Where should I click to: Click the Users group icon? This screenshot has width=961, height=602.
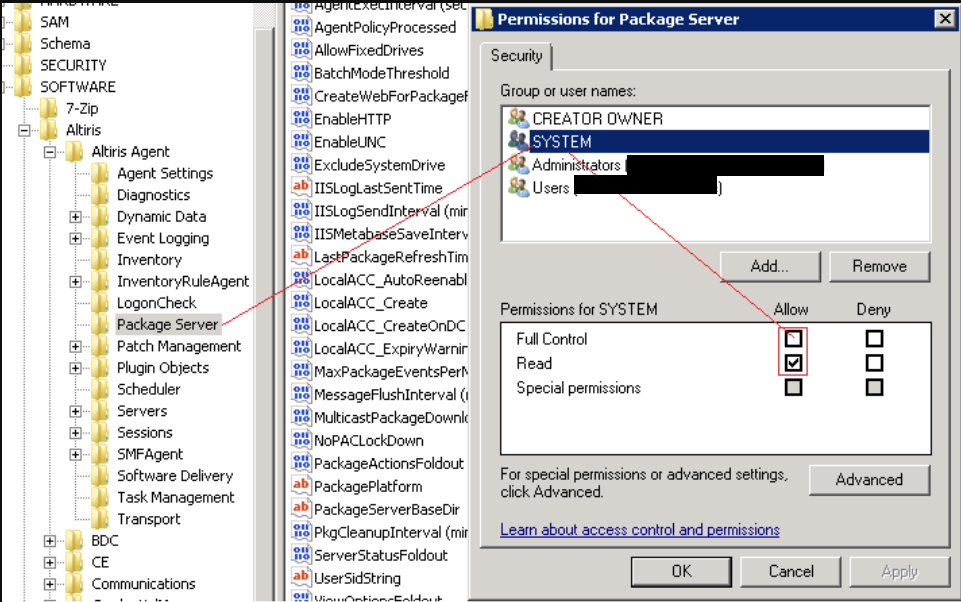[x=518, y=187]
